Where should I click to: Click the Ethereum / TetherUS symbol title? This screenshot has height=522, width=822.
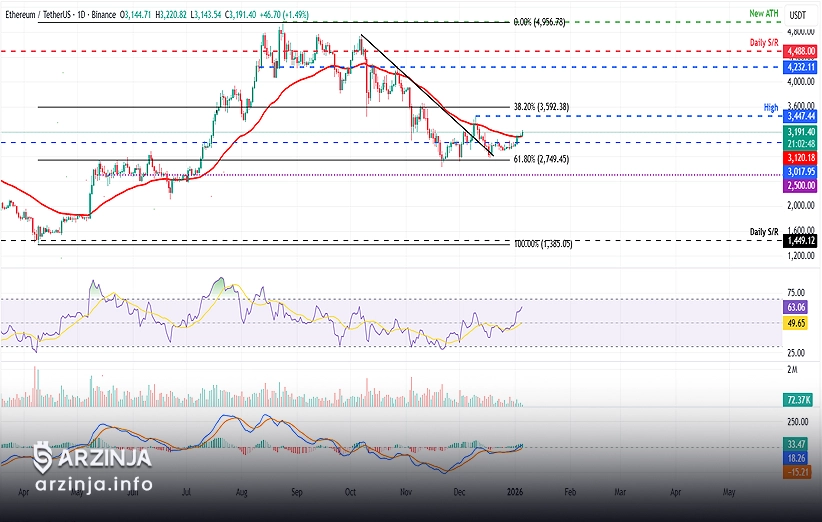click(40, 15)
